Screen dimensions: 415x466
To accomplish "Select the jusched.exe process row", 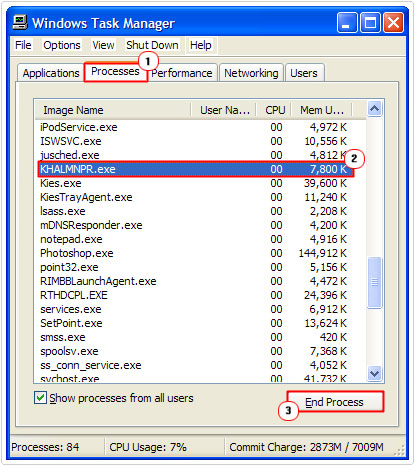I will click(x=193, y=155).
